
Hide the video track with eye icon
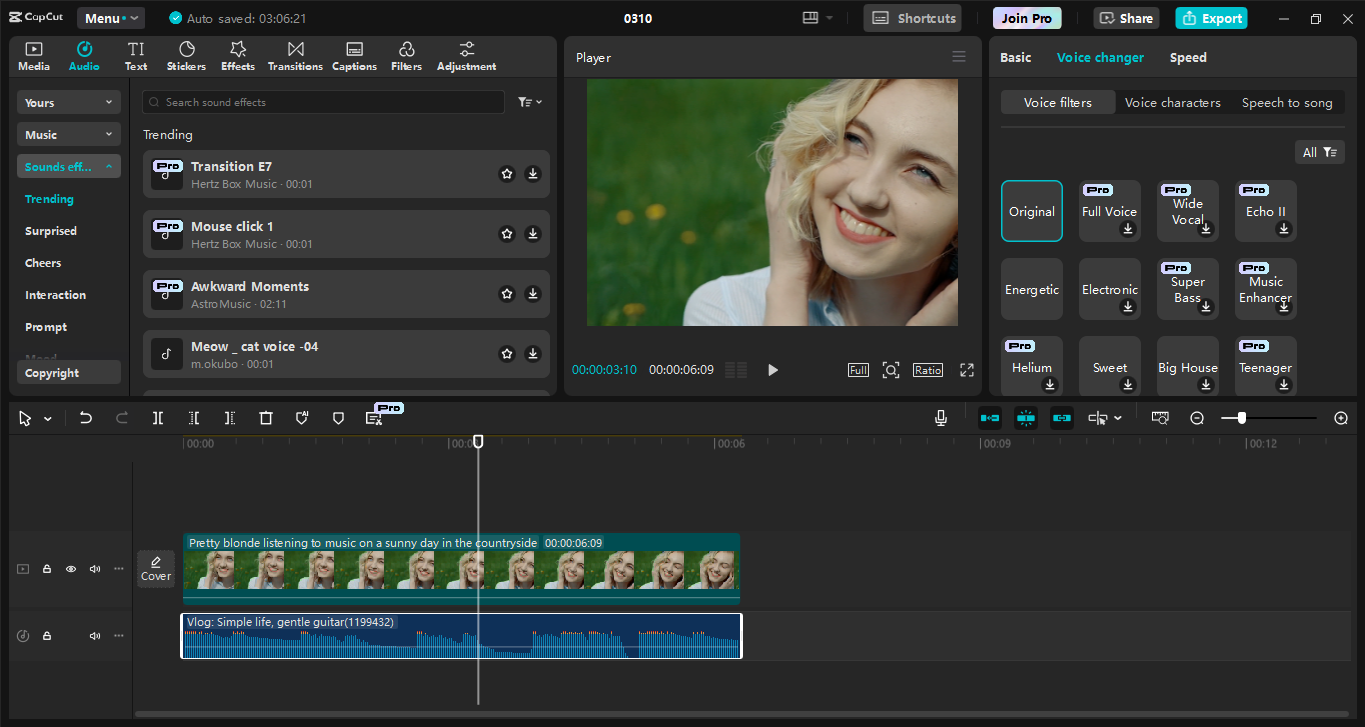point(71,569)
